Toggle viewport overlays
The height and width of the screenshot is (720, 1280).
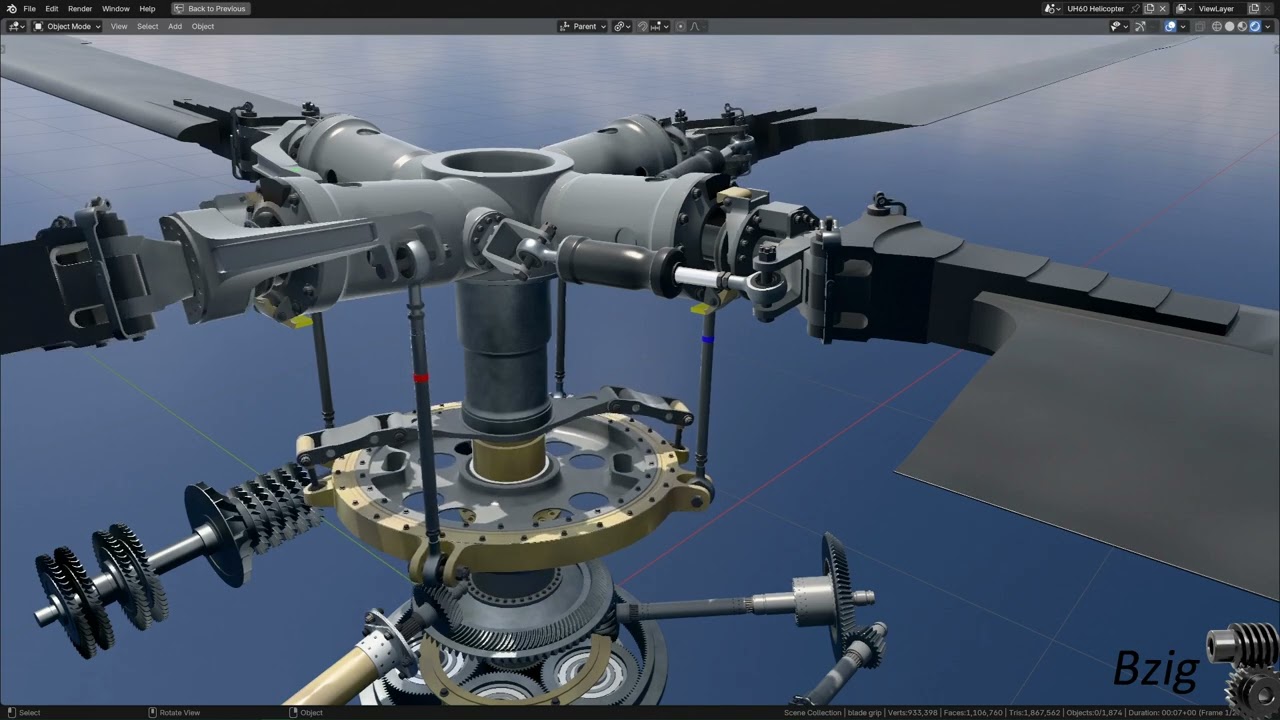[x=1170, y=26]
